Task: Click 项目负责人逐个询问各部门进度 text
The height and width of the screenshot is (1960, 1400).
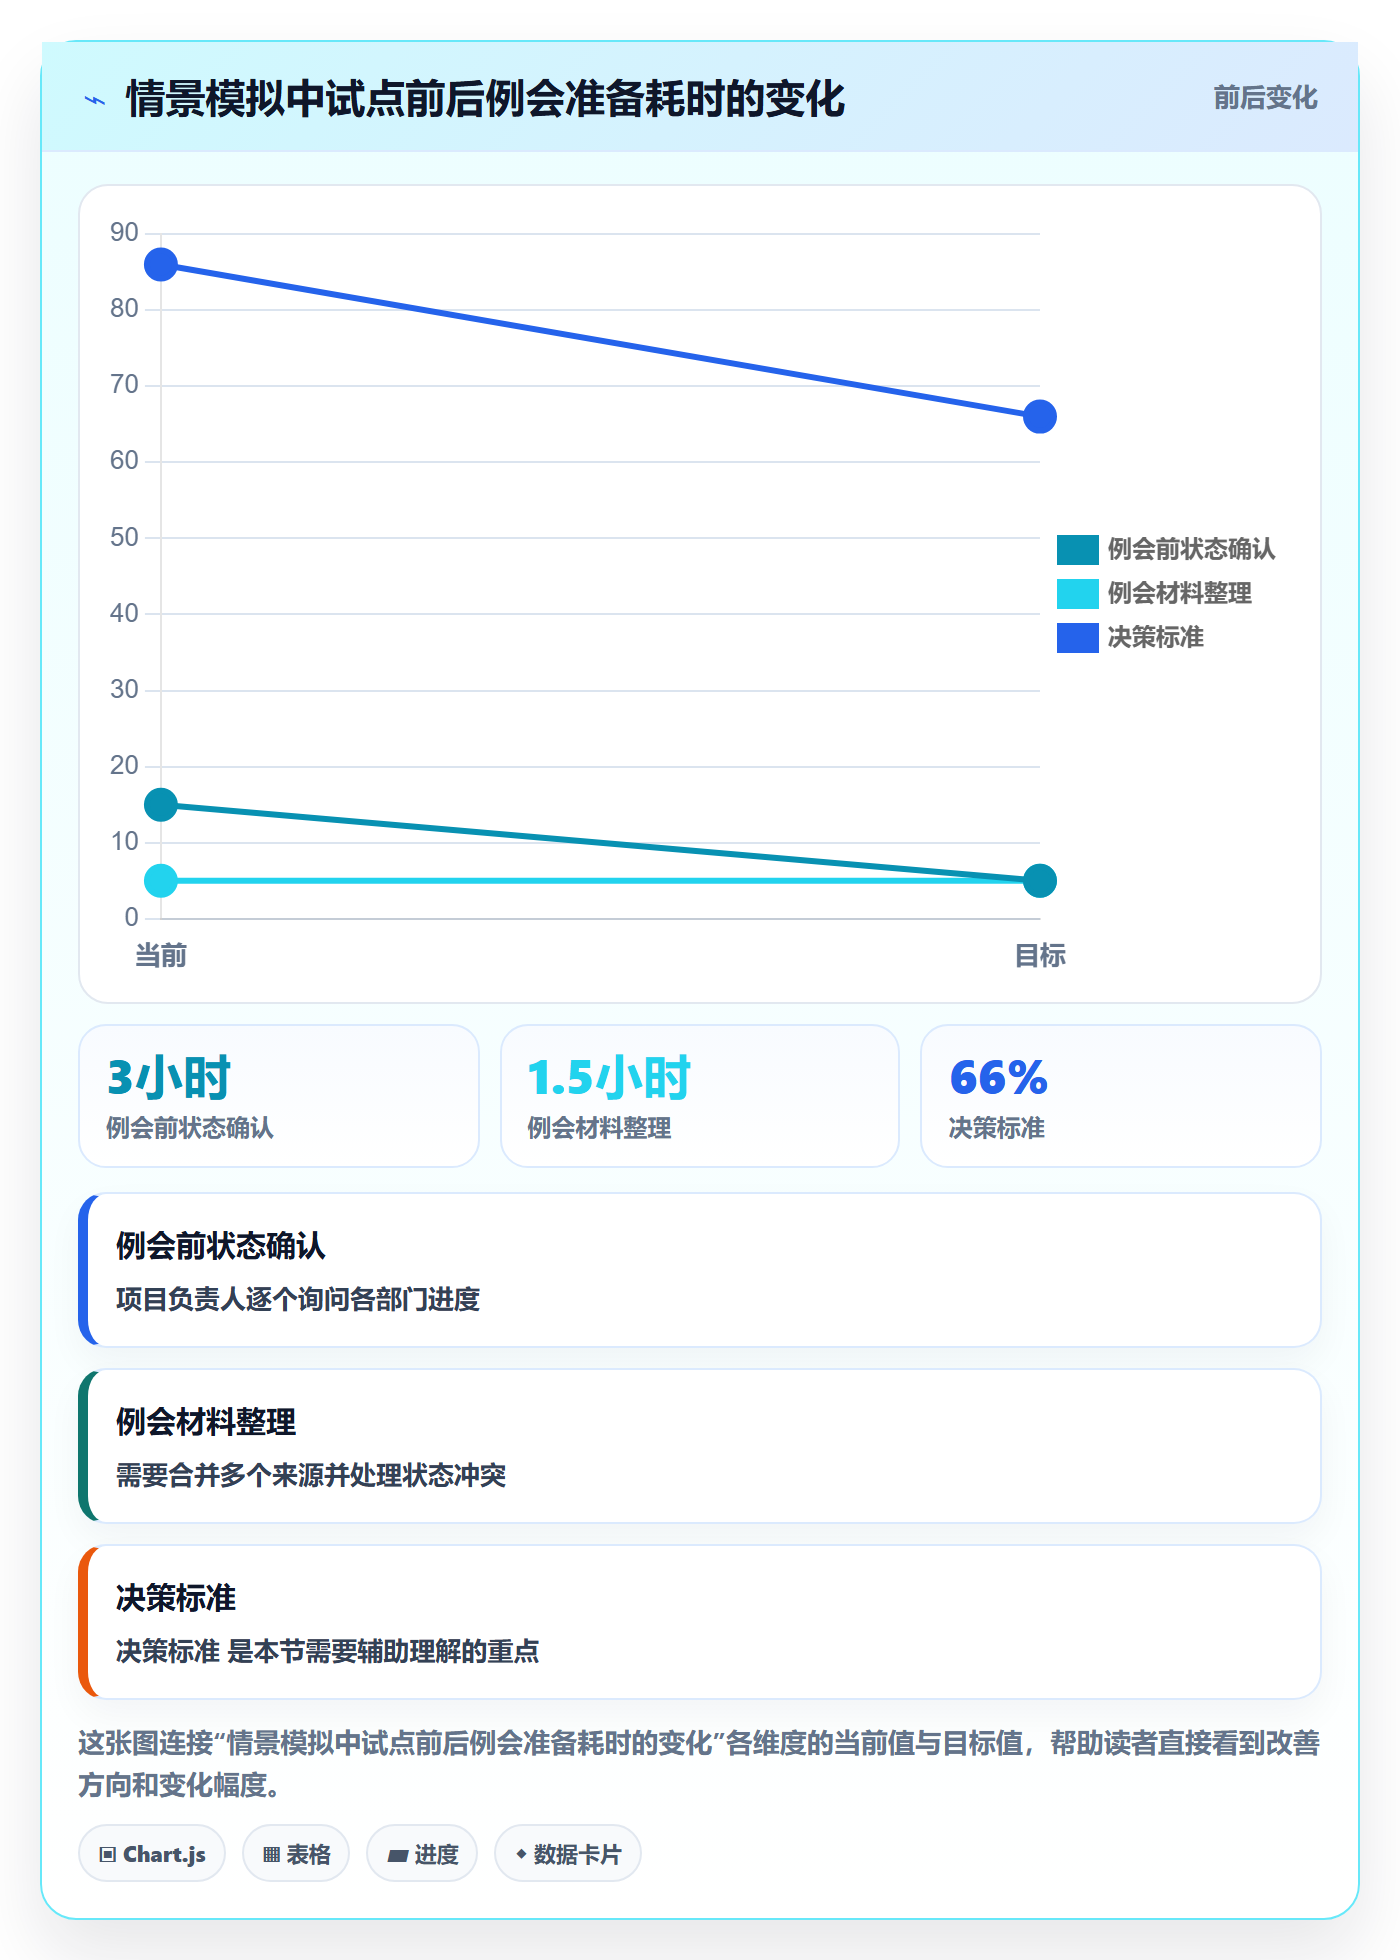Action: click(x=298, y=1299)
